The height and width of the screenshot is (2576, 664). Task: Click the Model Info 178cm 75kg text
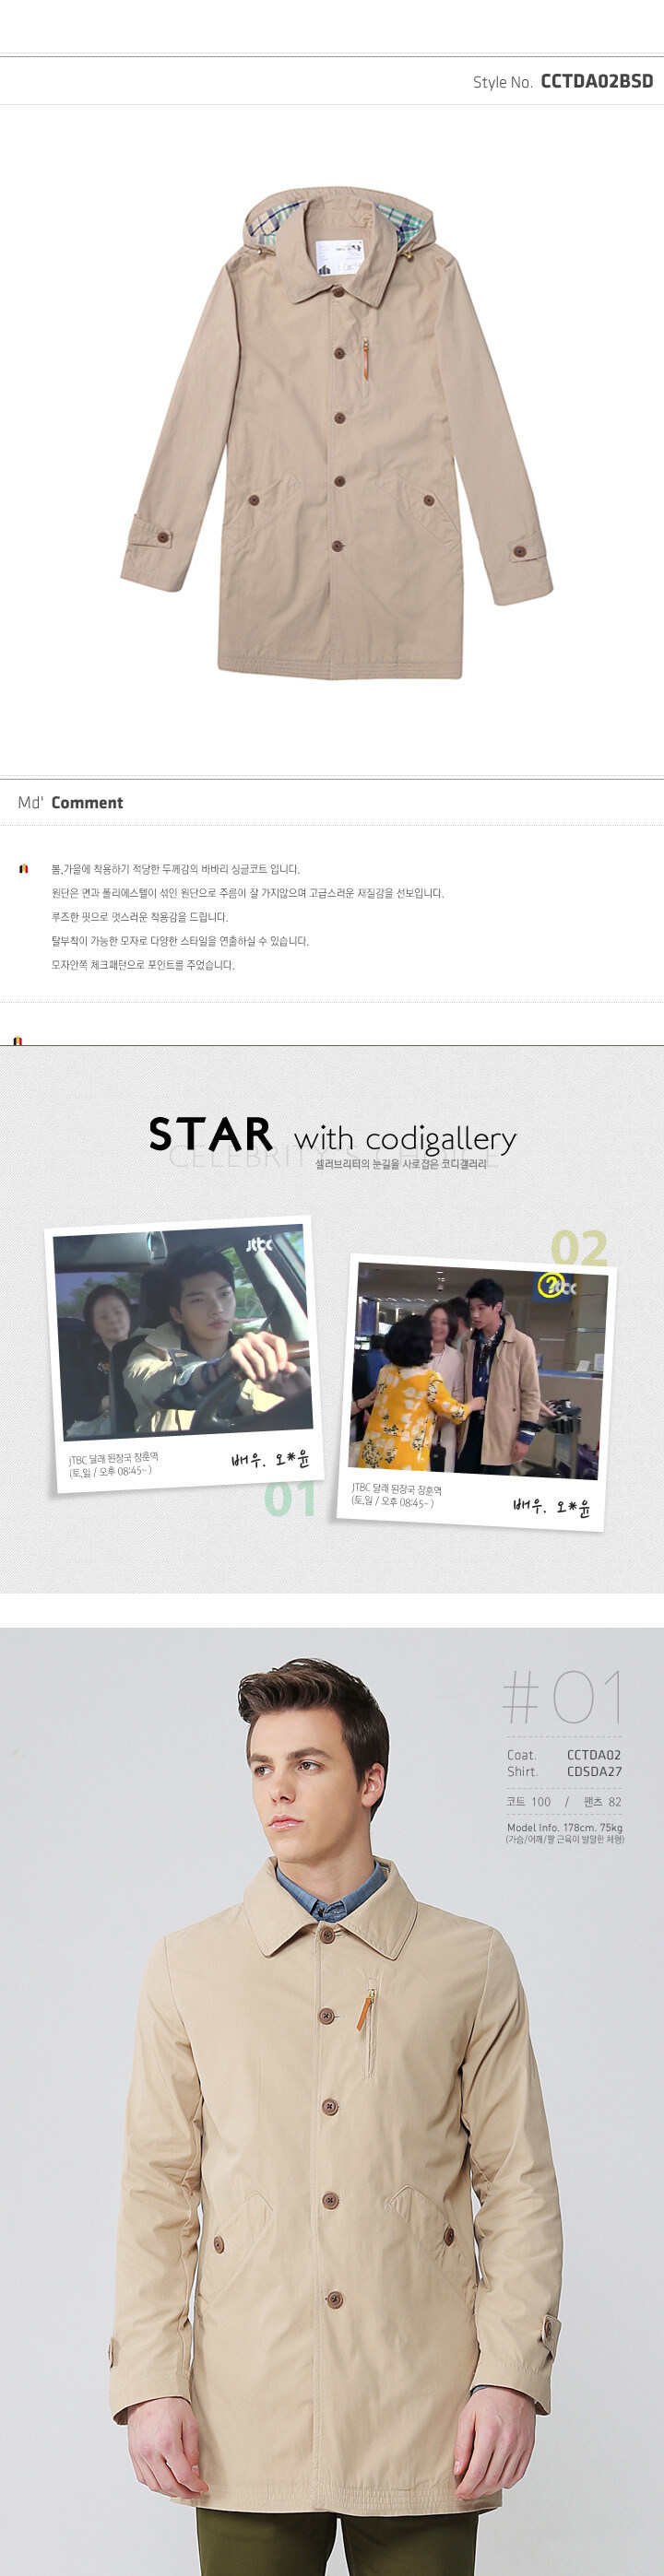click(564, 1827)
